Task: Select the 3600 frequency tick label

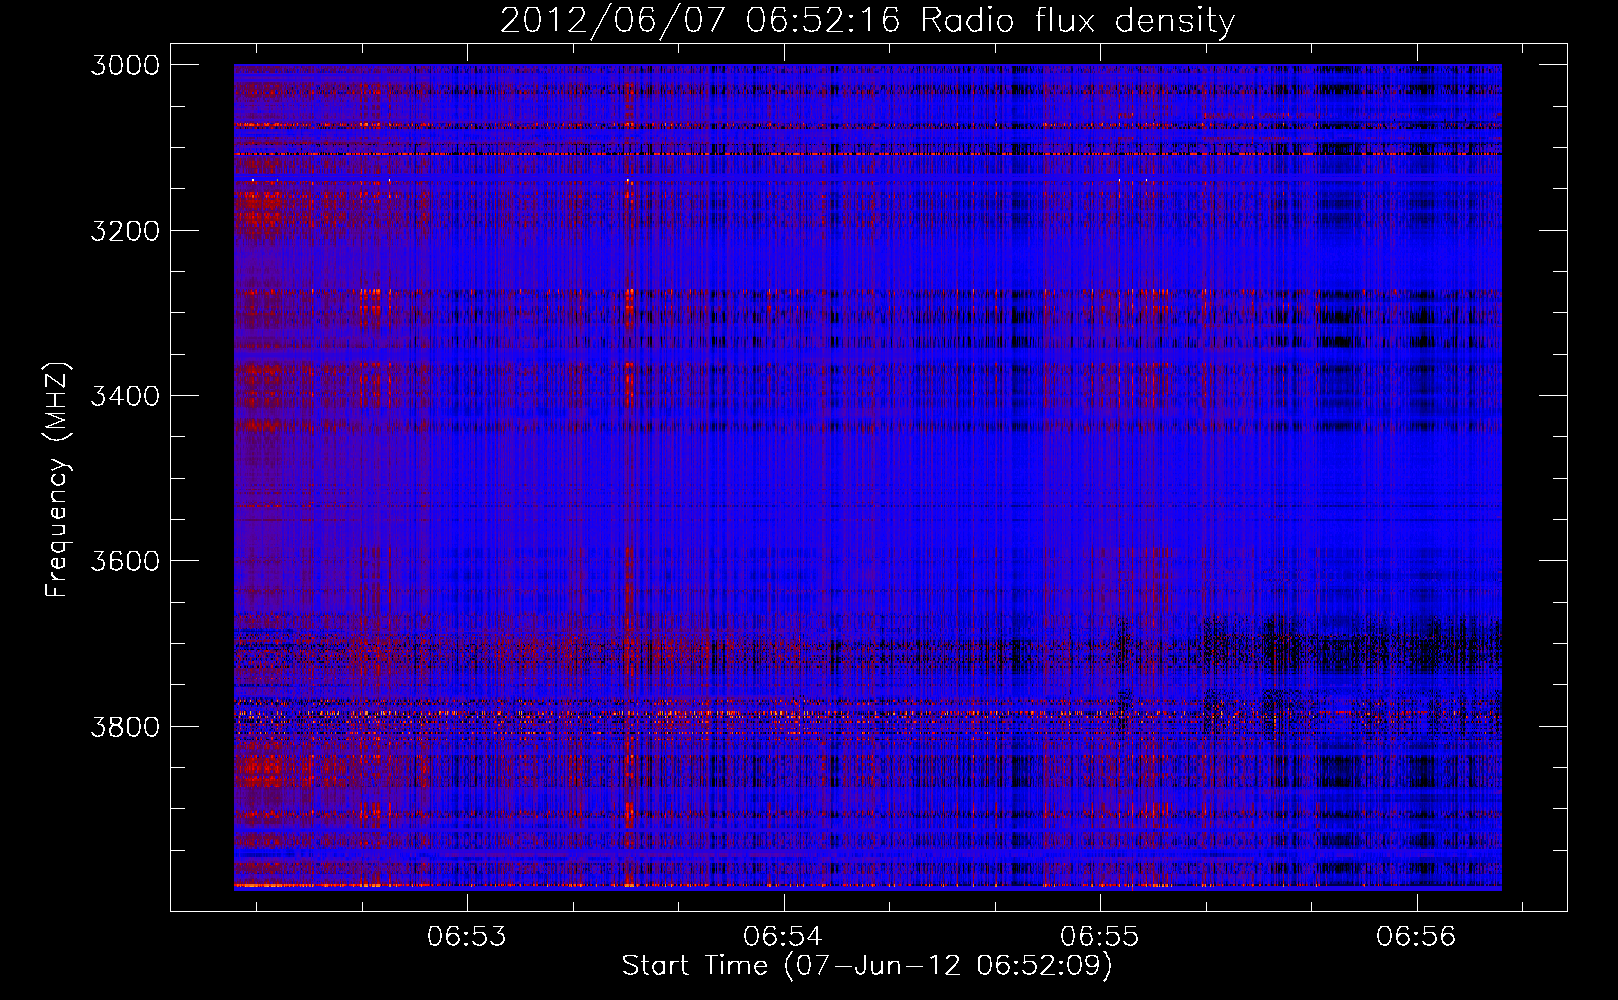Action: click(x=125, y=561)
